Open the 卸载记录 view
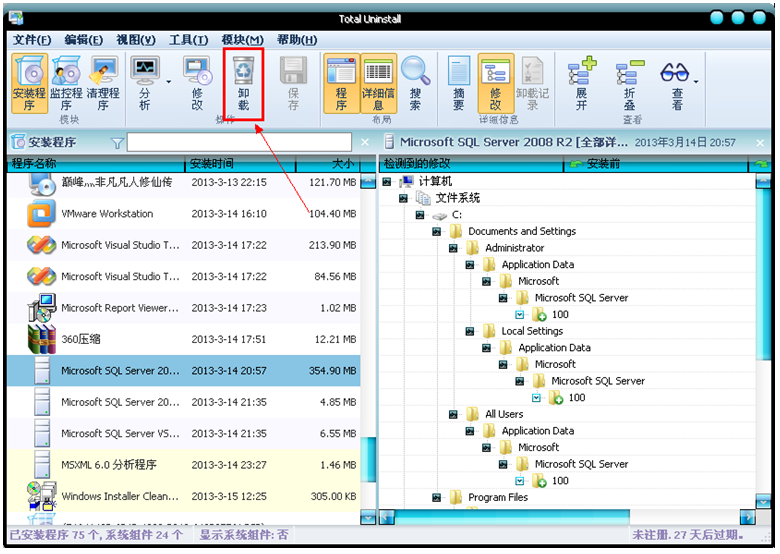Viewport: 780px width, 554px height. (532, 84)
